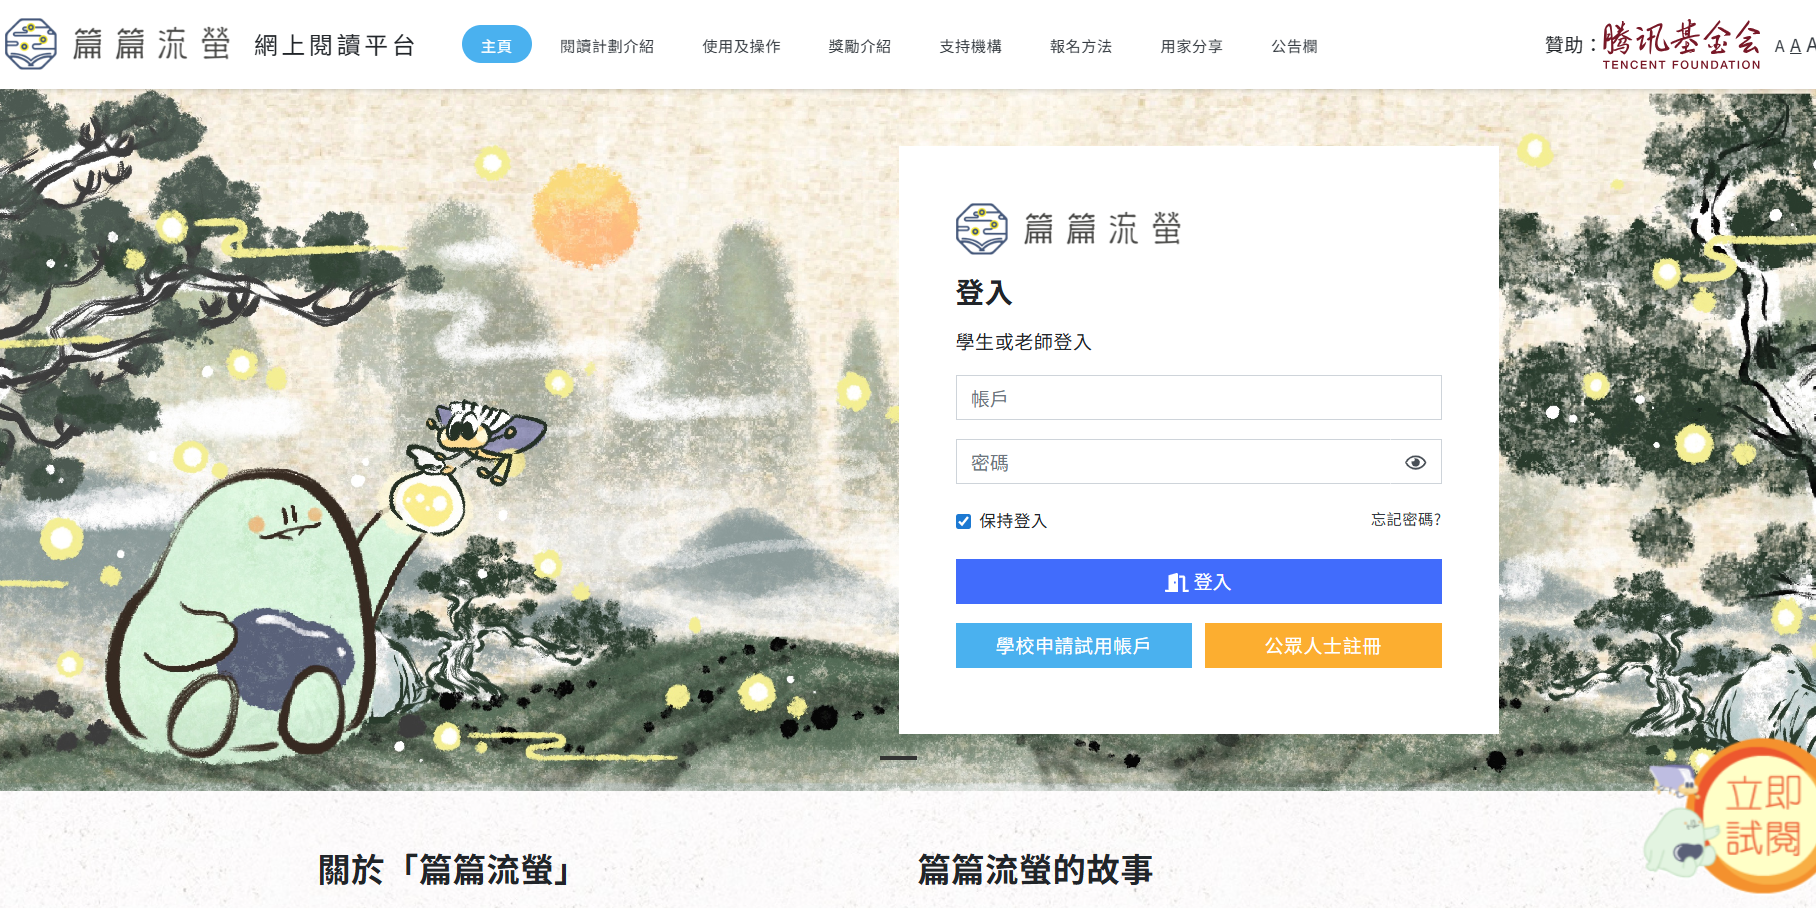Click the carousel slide indicator bar
Viewport: 1816px width, 908px height.
point(898,758)
